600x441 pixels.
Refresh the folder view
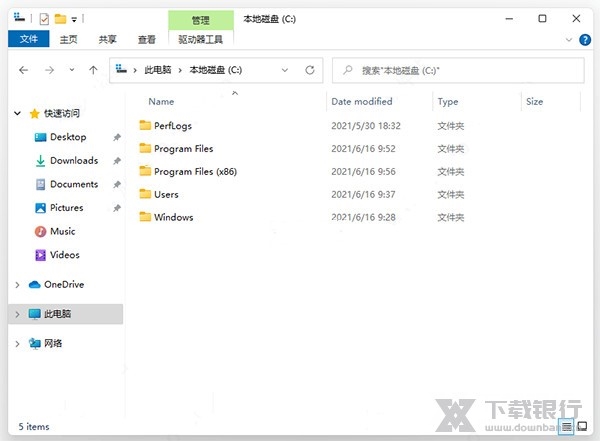(310, 70)
